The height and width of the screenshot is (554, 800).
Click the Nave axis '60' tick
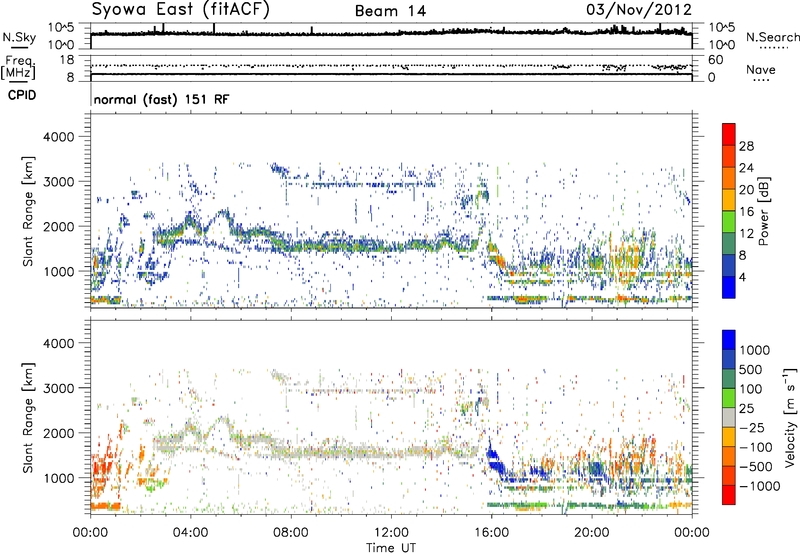(716, 60)
